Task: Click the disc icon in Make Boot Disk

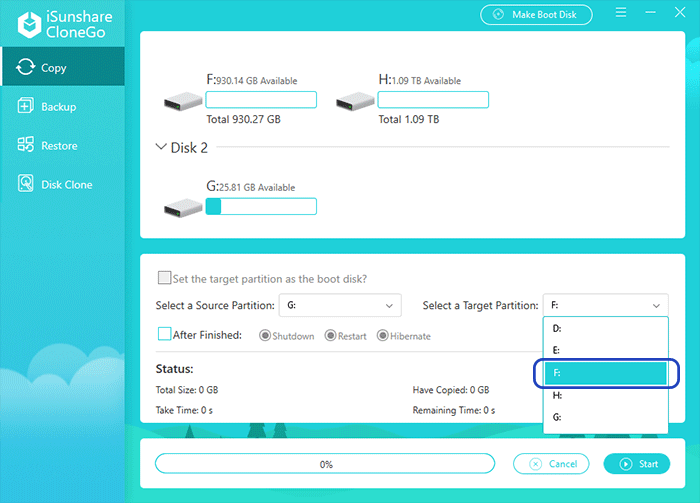Action: pos(498,15)
